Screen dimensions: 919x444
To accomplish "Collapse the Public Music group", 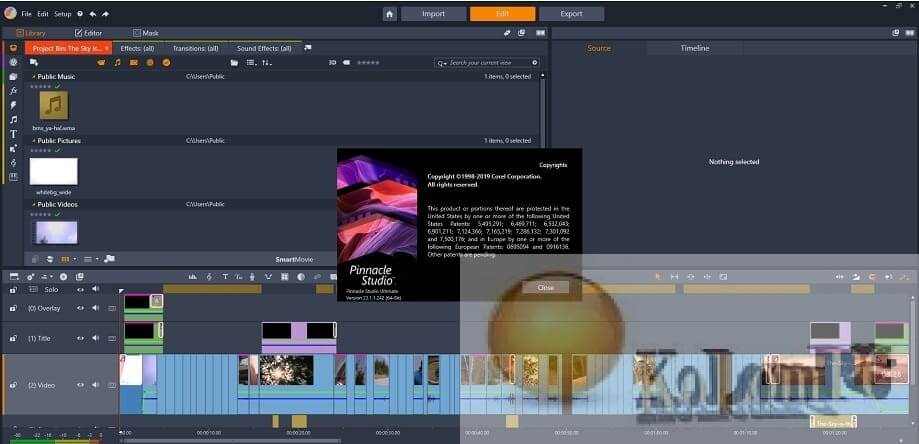I will pyautogui.click(x=32, y=77).
